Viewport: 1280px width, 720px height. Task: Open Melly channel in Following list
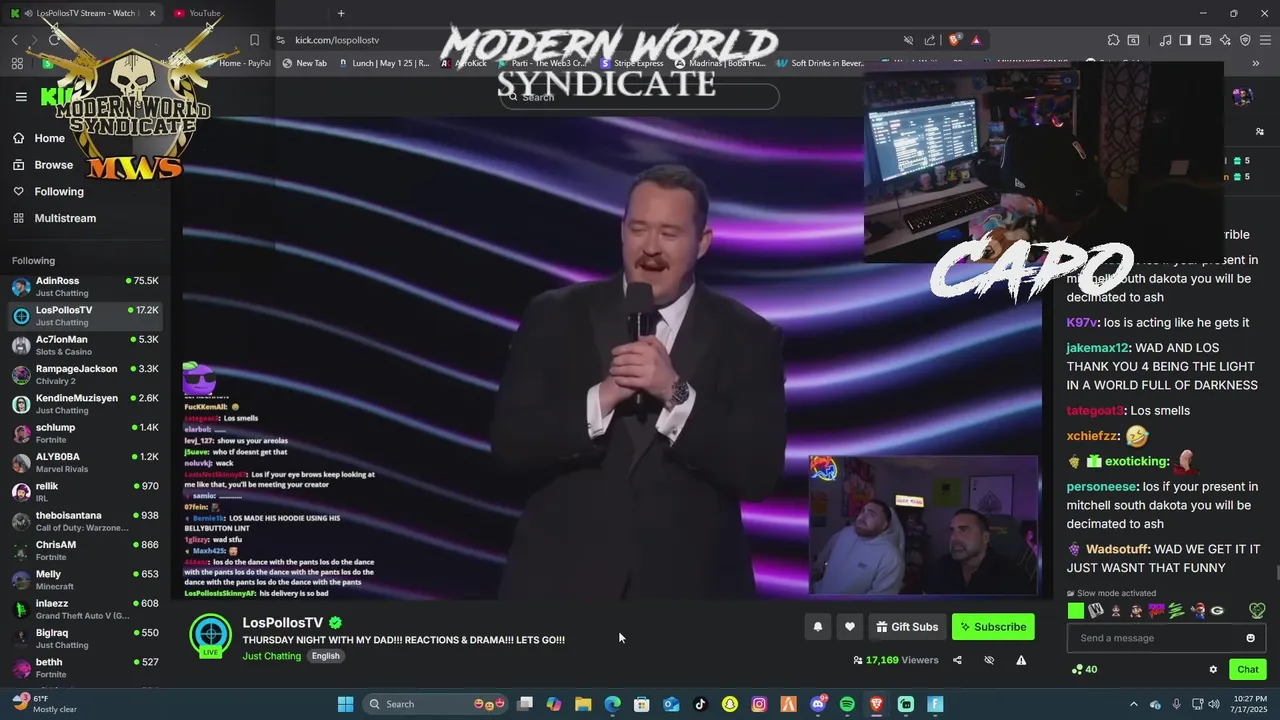85,580
